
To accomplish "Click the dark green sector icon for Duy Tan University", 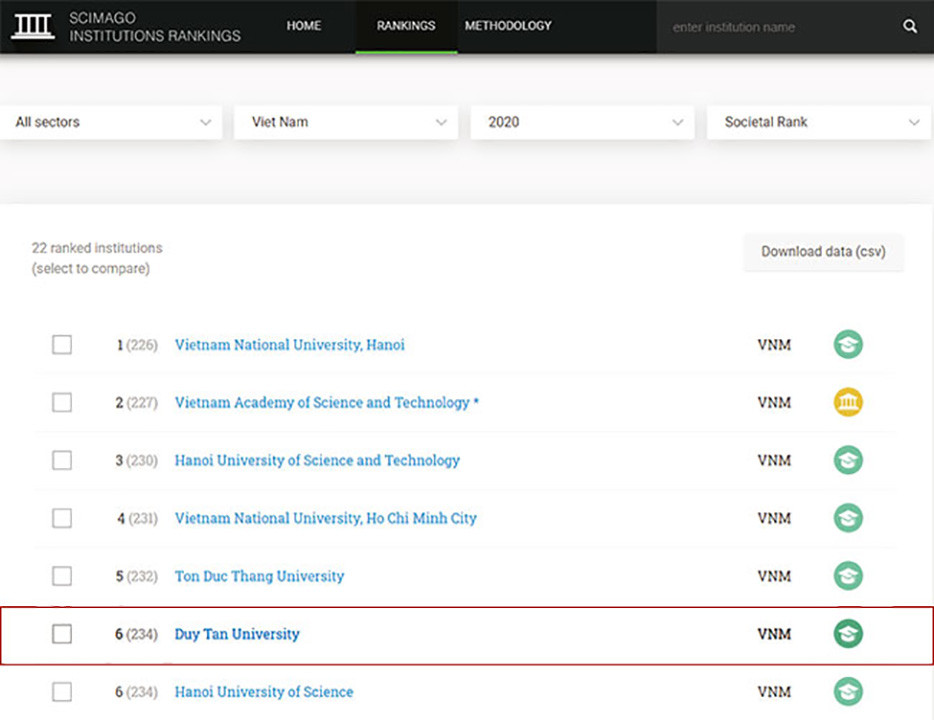I will click(847, 633).
